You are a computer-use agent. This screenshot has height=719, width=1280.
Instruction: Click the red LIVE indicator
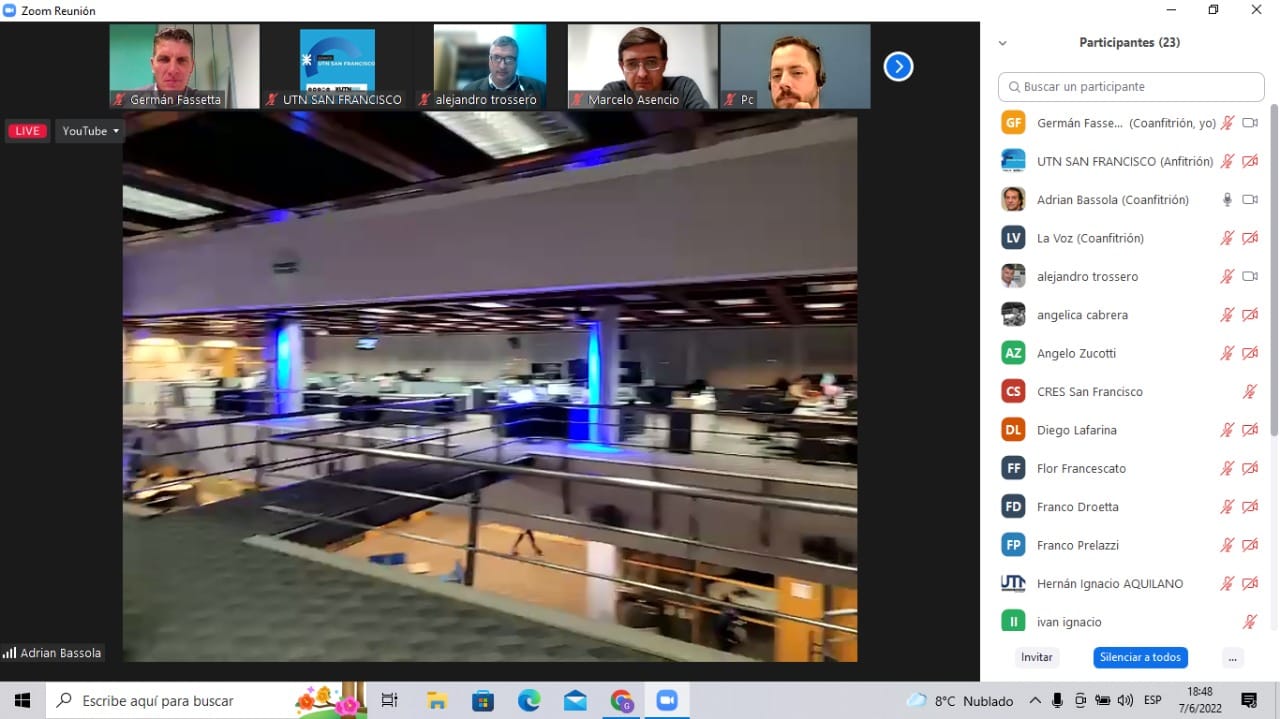click(28, 131)
